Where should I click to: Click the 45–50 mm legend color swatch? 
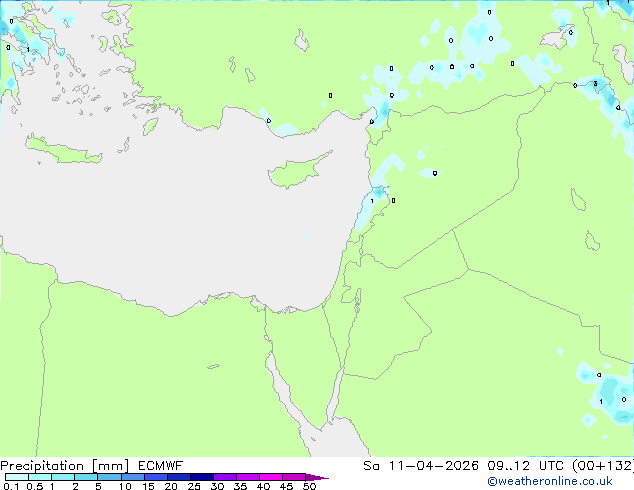[294, 477]
